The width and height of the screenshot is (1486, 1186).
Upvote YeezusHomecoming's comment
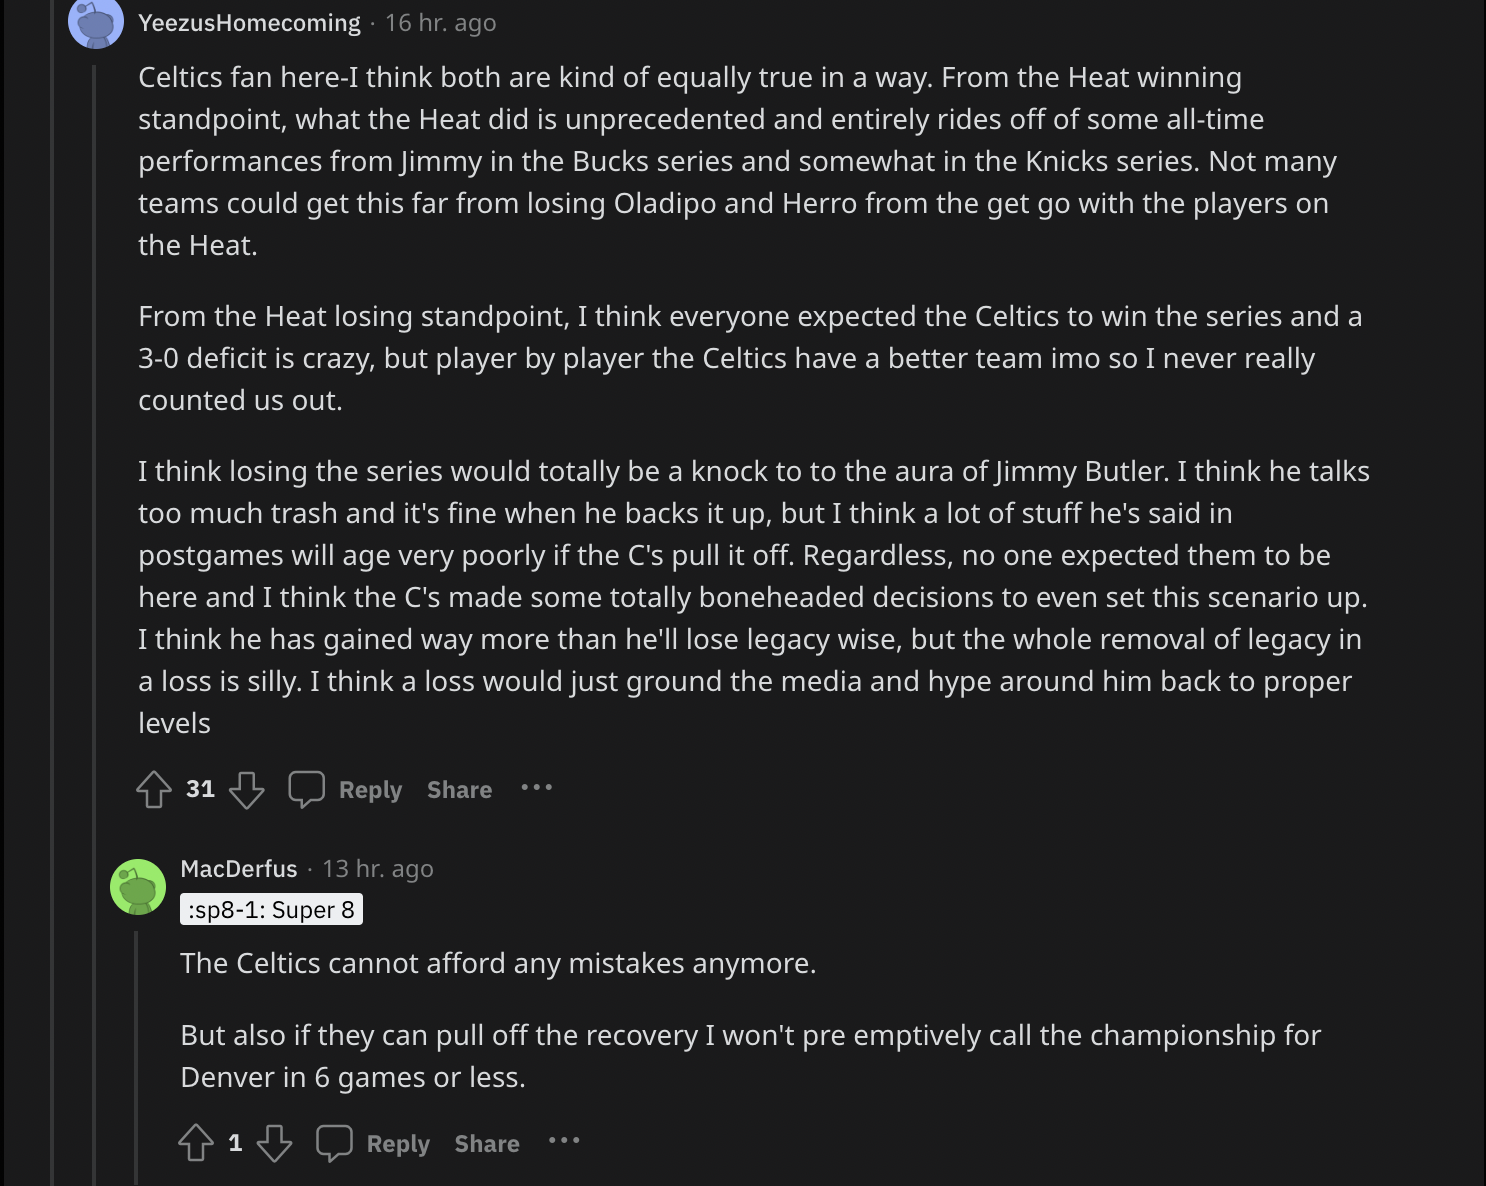tap(154, 789)
